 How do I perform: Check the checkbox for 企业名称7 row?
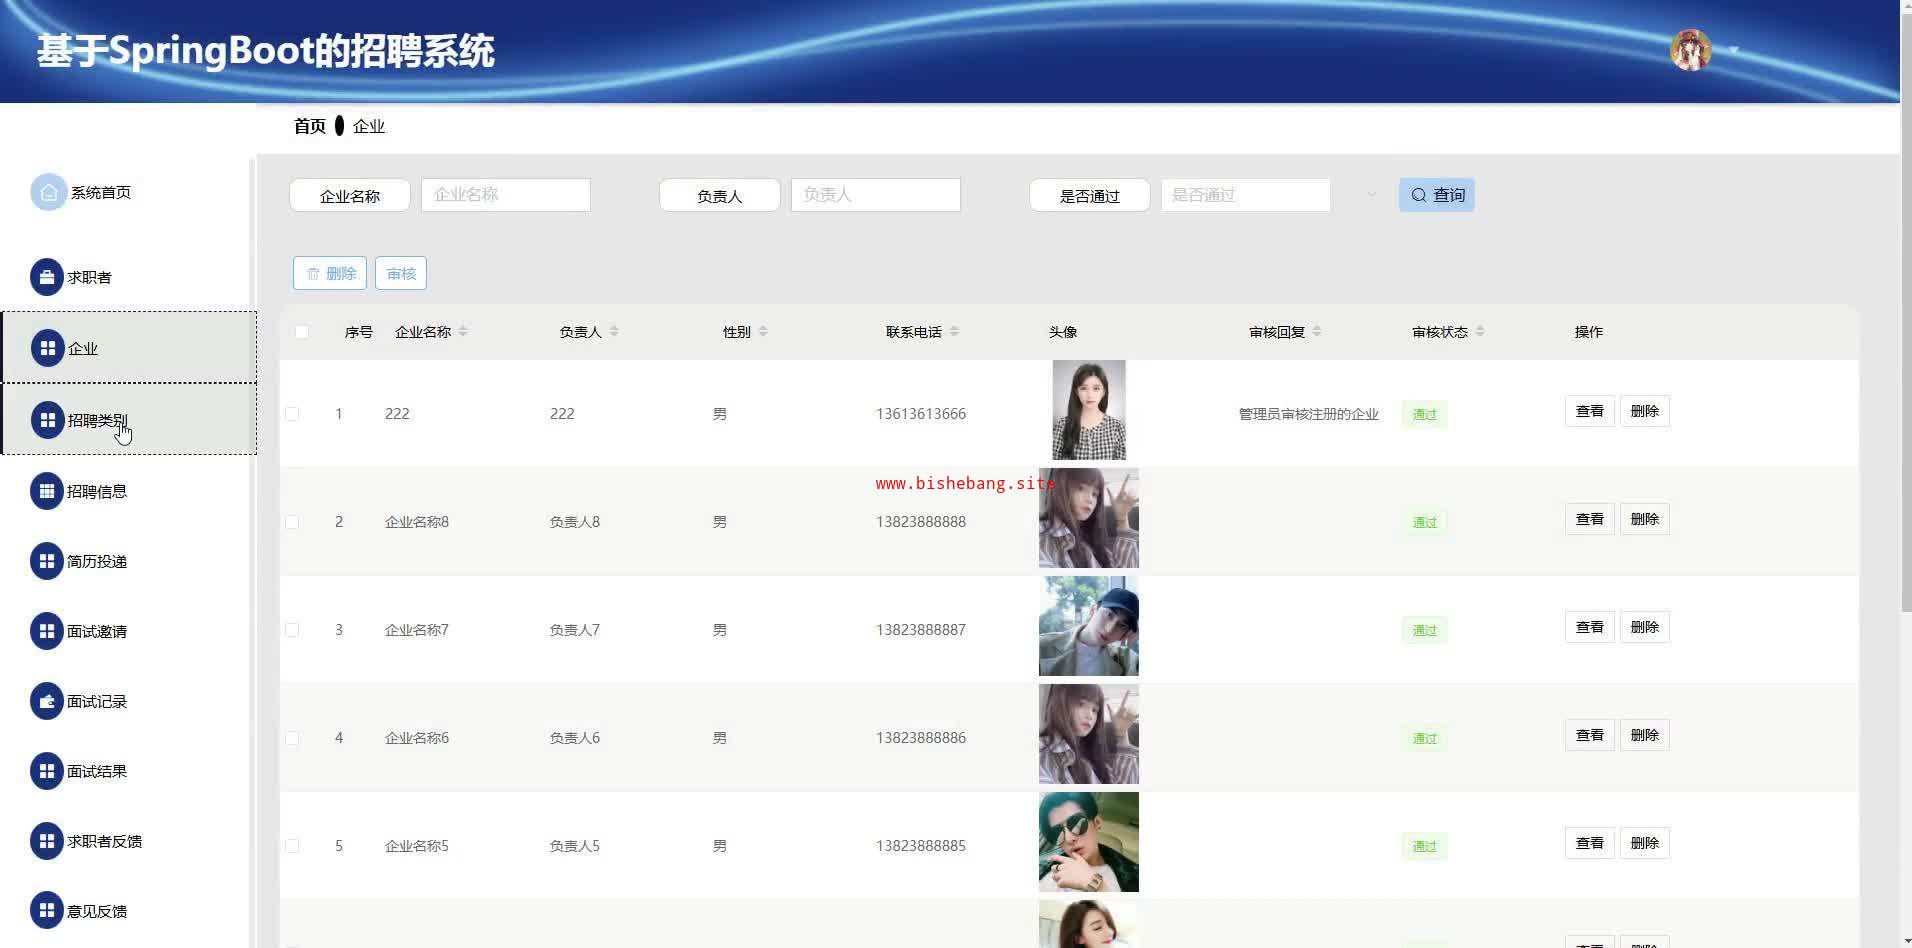(292, 630)
